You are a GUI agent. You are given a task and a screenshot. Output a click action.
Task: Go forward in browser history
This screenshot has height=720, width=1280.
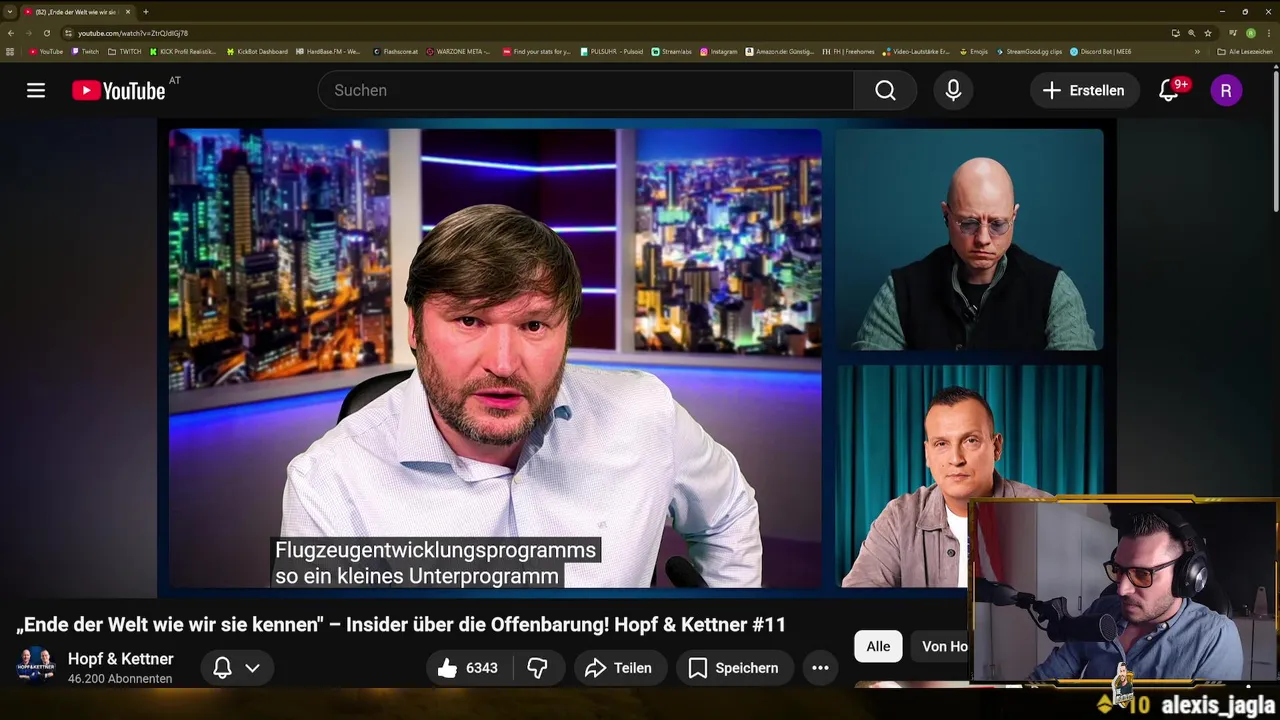tap(28, 33)
